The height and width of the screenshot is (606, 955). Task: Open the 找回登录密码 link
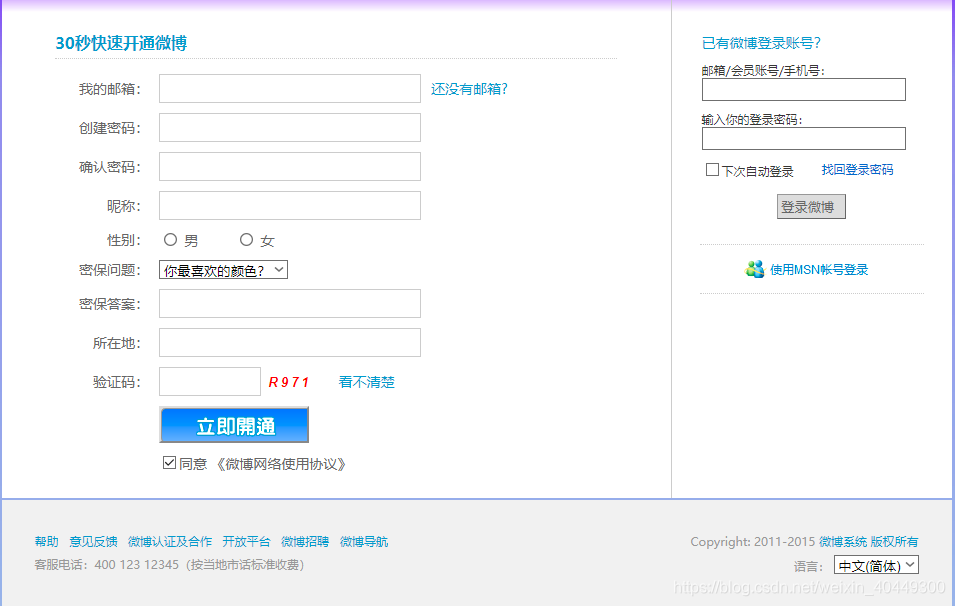point(857,170)
